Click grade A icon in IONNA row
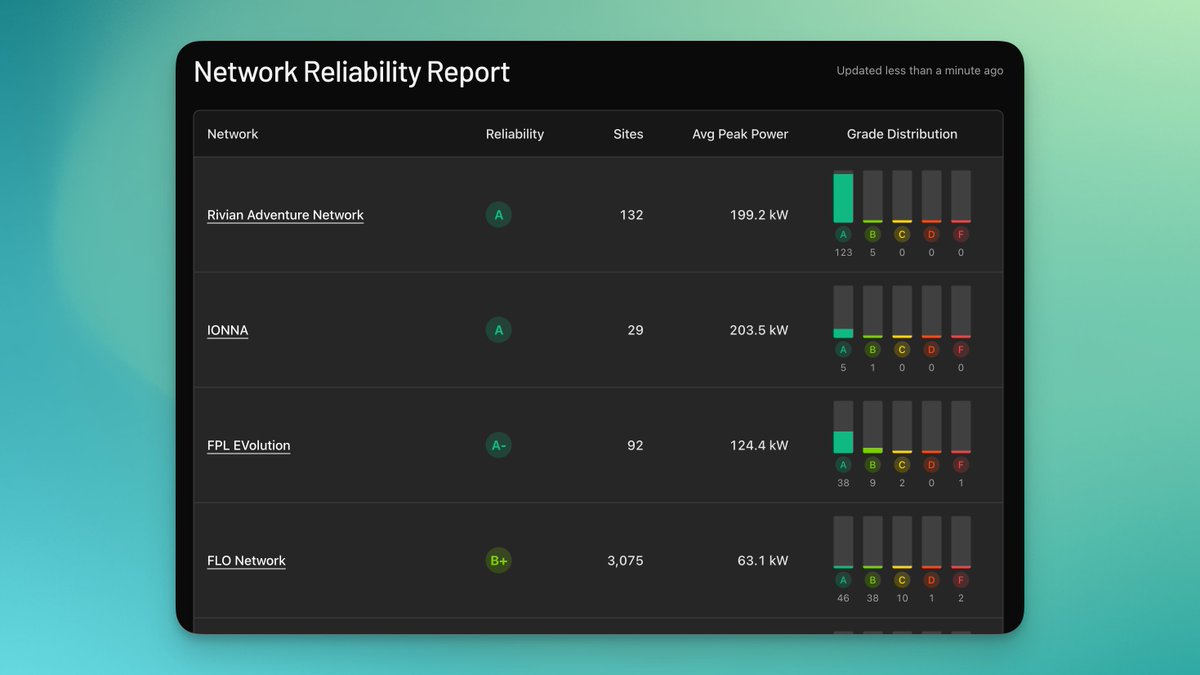 [843, 350]
